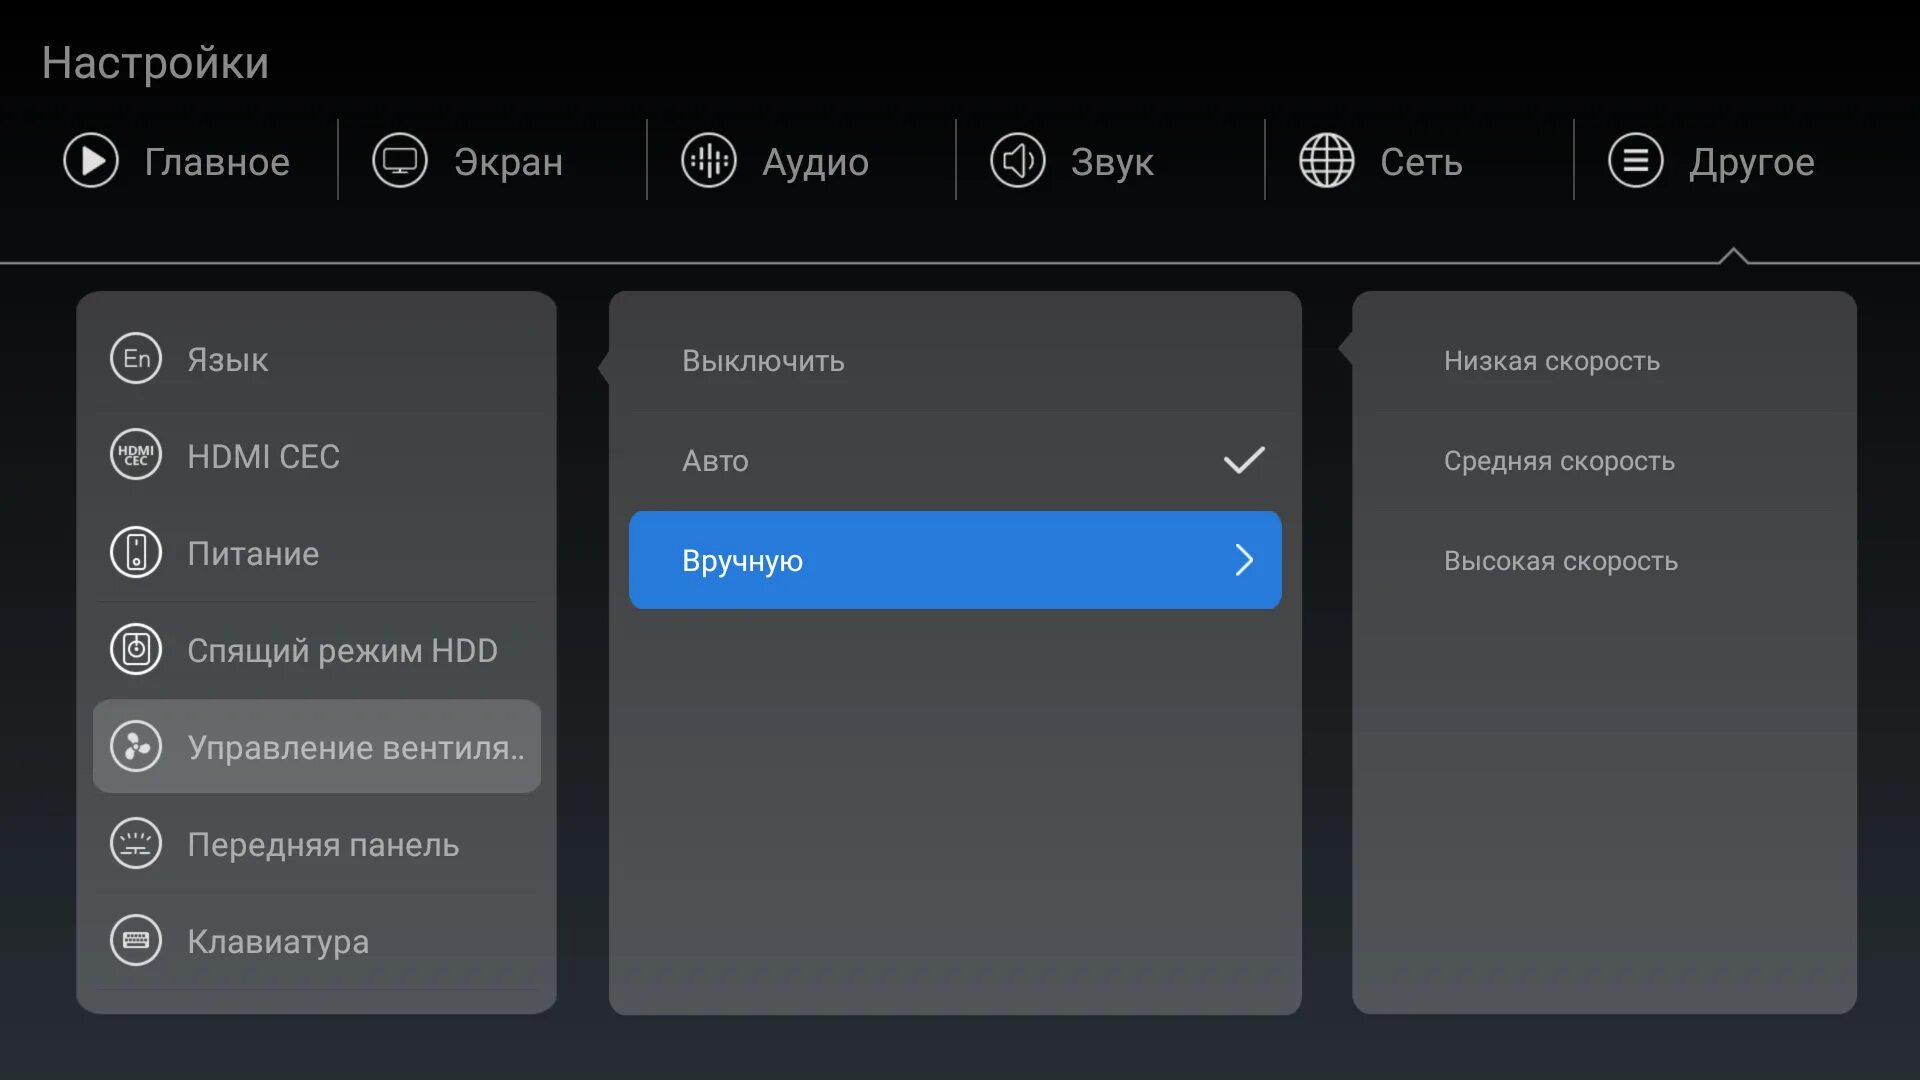This screenshot has width=1920, height=1080.
Task: Click the monitor icon for Экран
Action: pos(400,161)
